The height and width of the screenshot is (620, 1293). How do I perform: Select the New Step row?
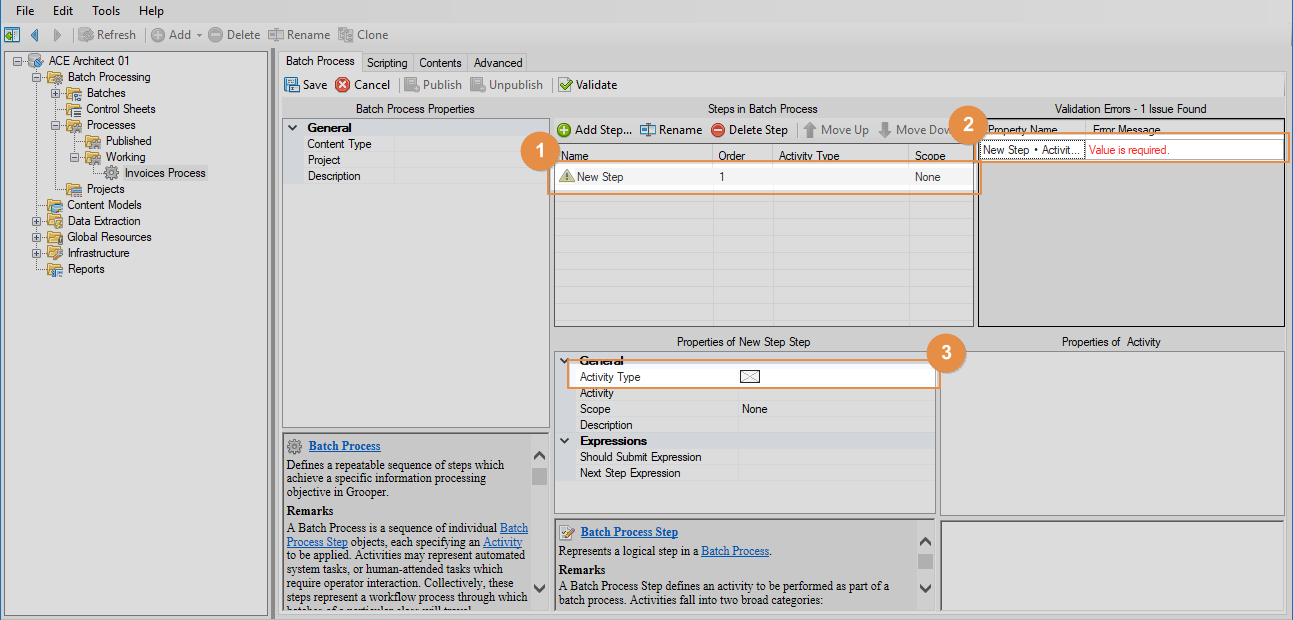pos(764,177)
